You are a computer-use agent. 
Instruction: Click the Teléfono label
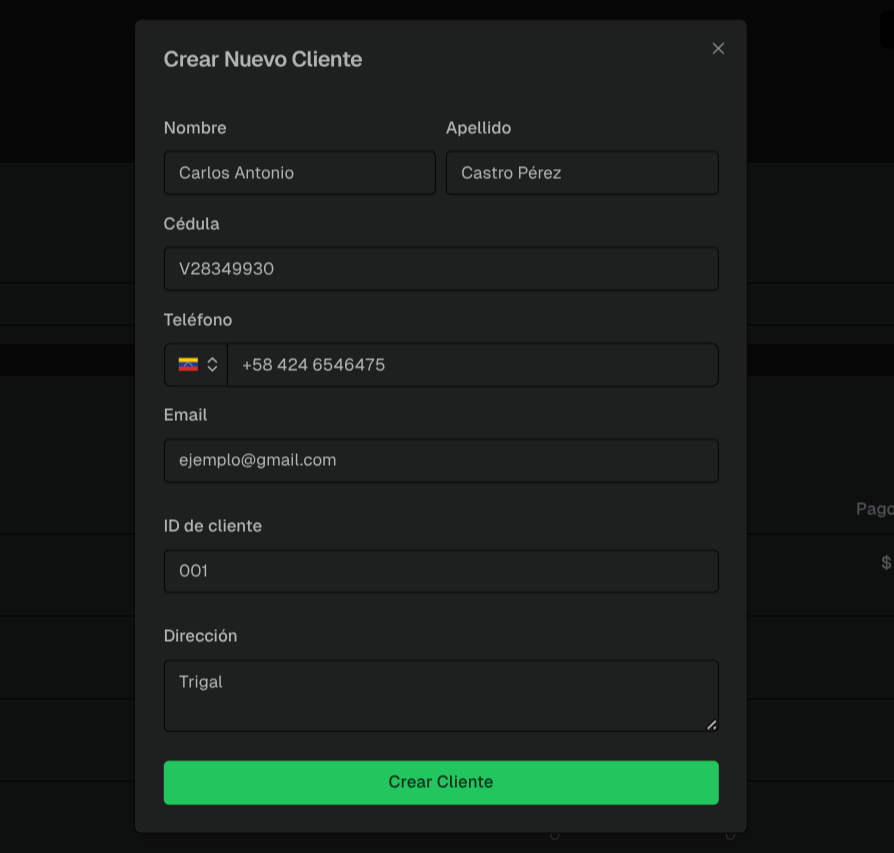[198, 320]
